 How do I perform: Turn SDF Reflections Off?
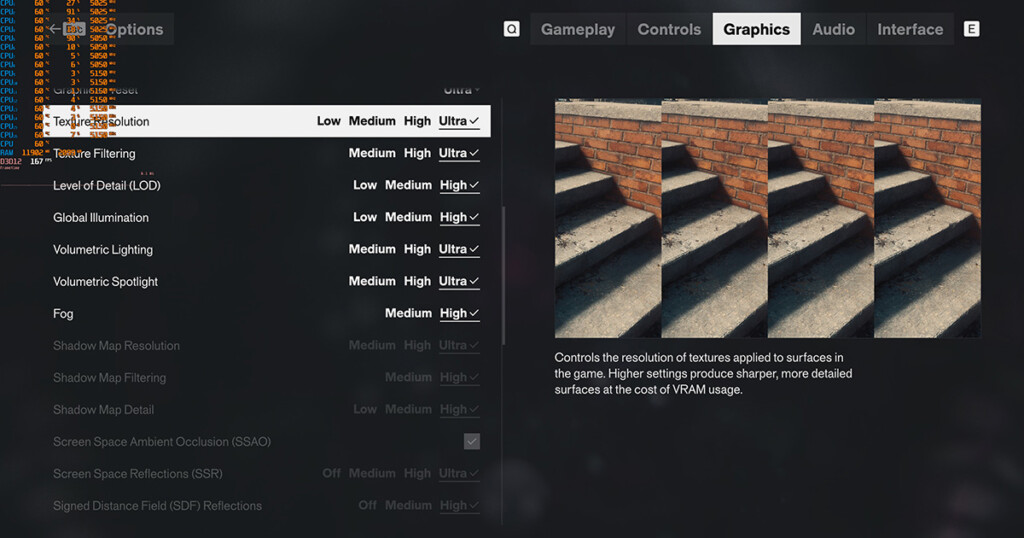pos(368,505)
